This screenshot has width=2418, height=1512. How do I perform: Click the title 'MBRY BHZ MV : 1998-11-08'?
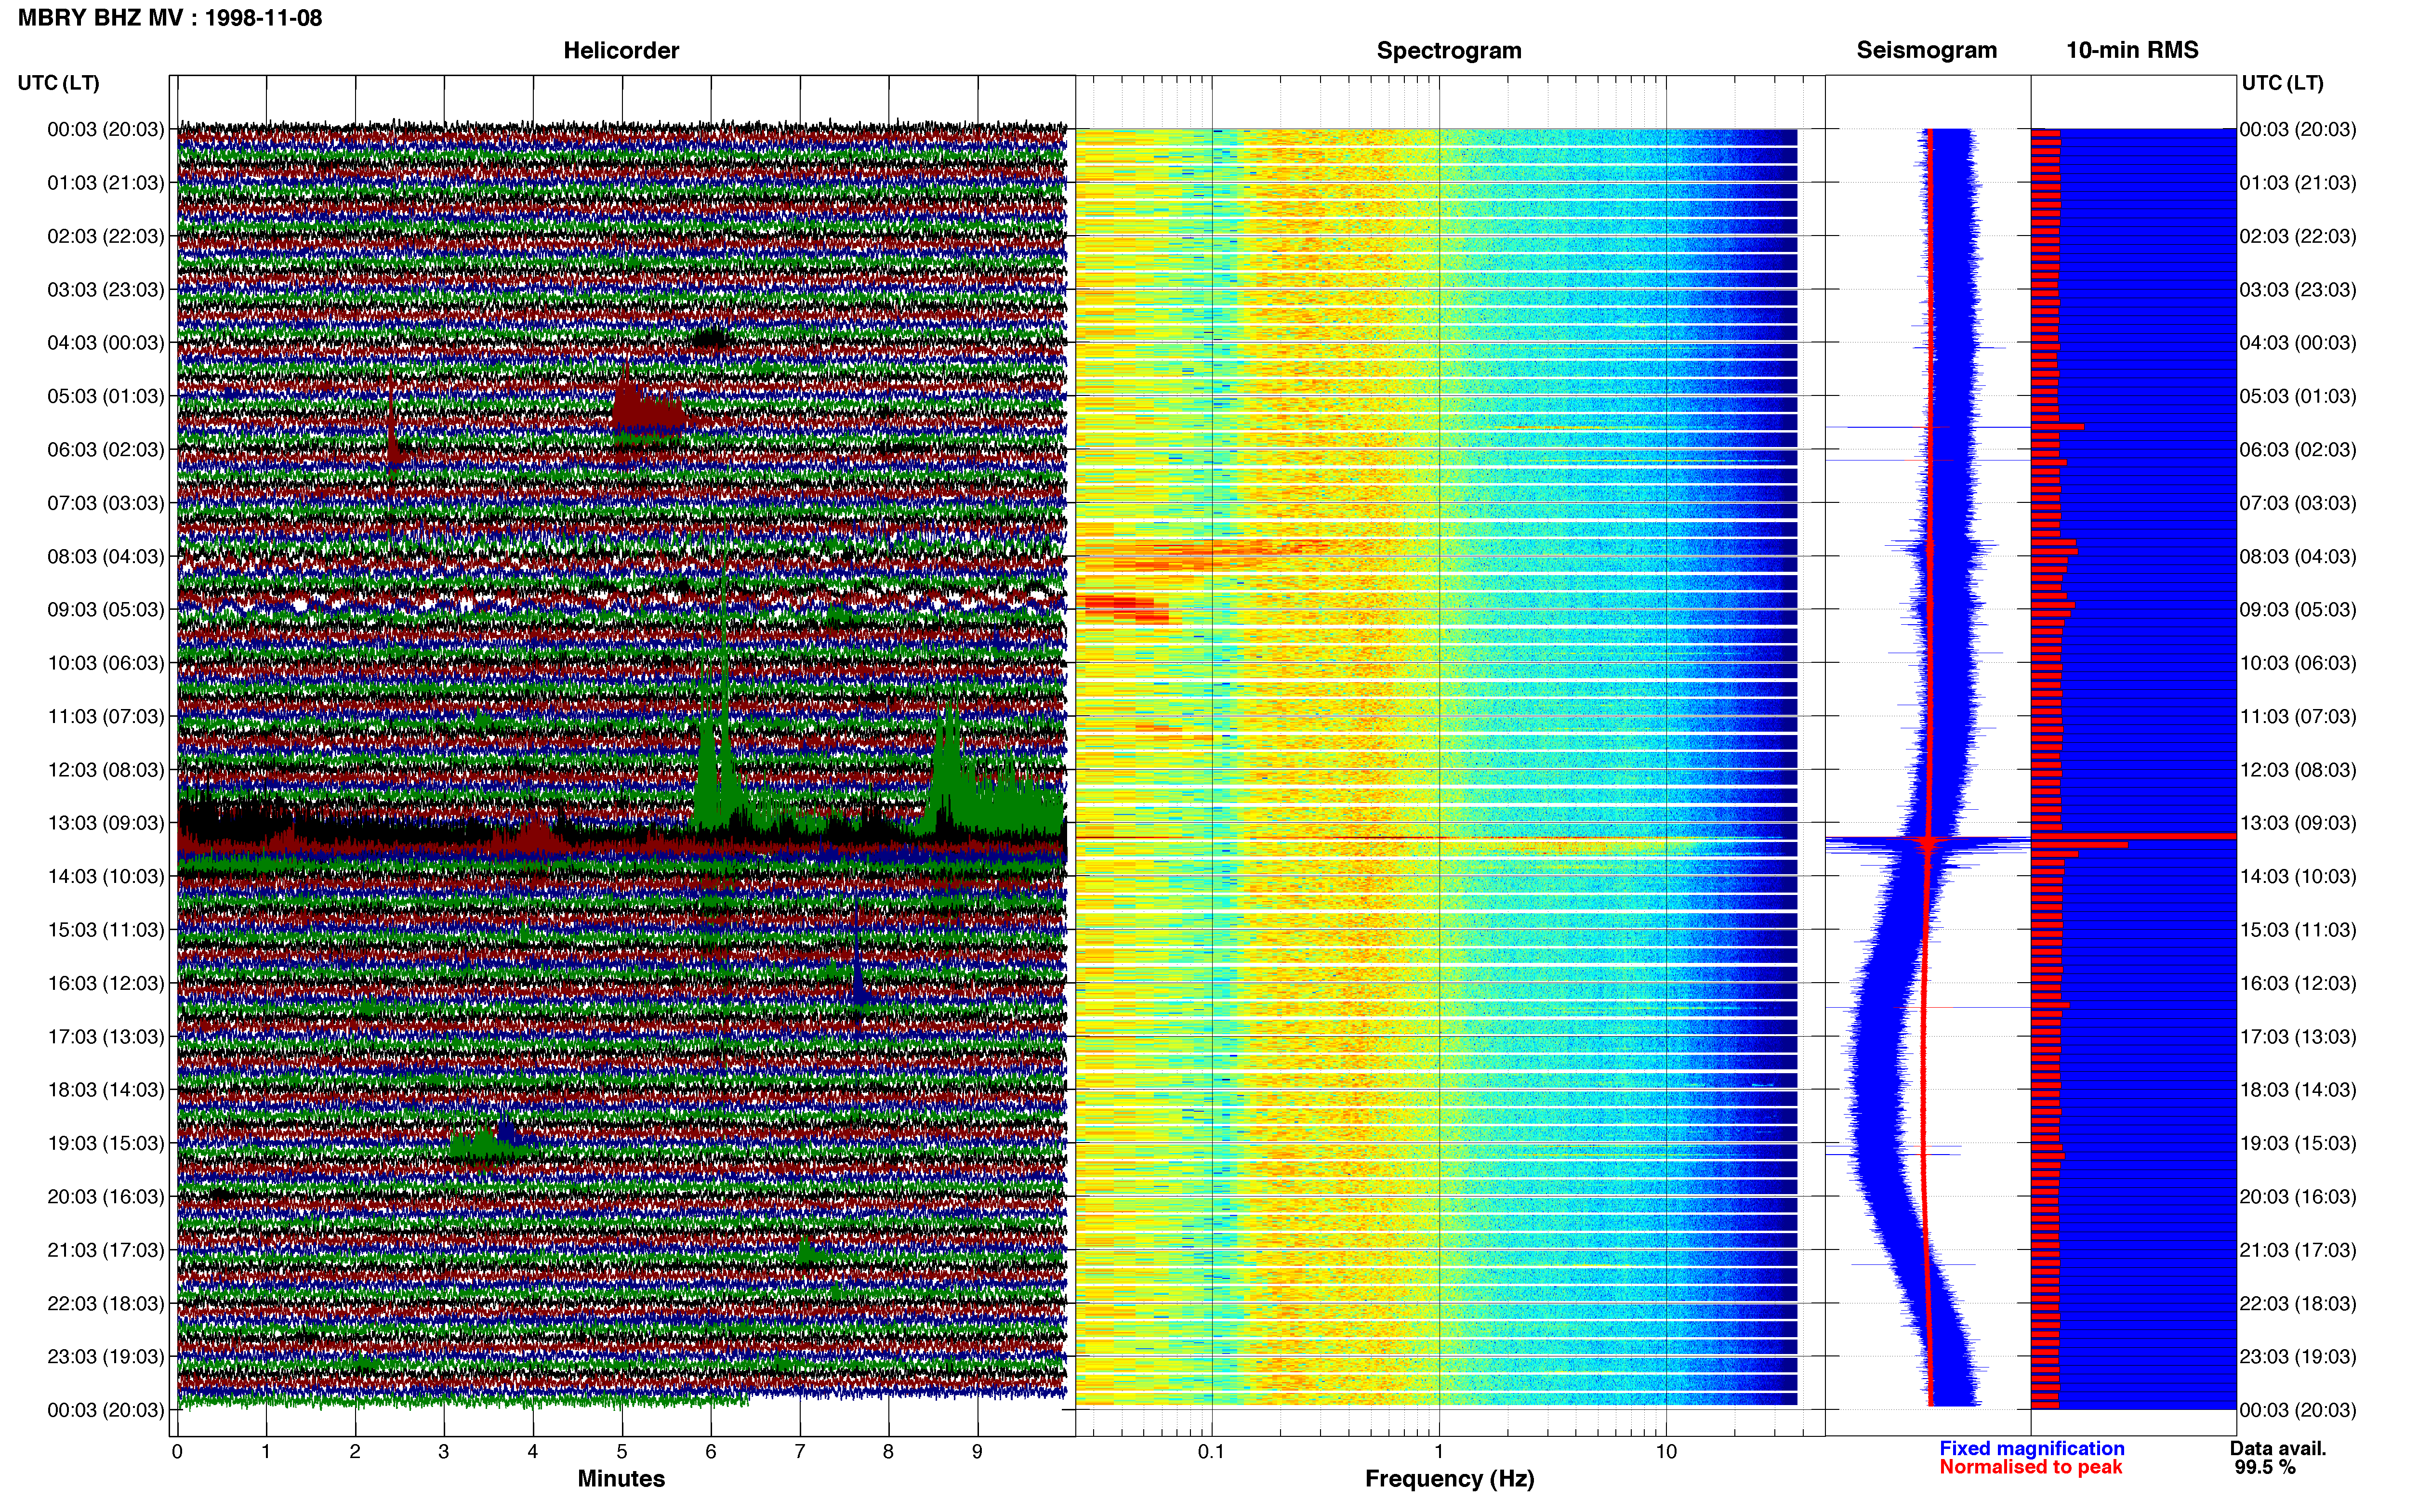[x=170, y=18]
